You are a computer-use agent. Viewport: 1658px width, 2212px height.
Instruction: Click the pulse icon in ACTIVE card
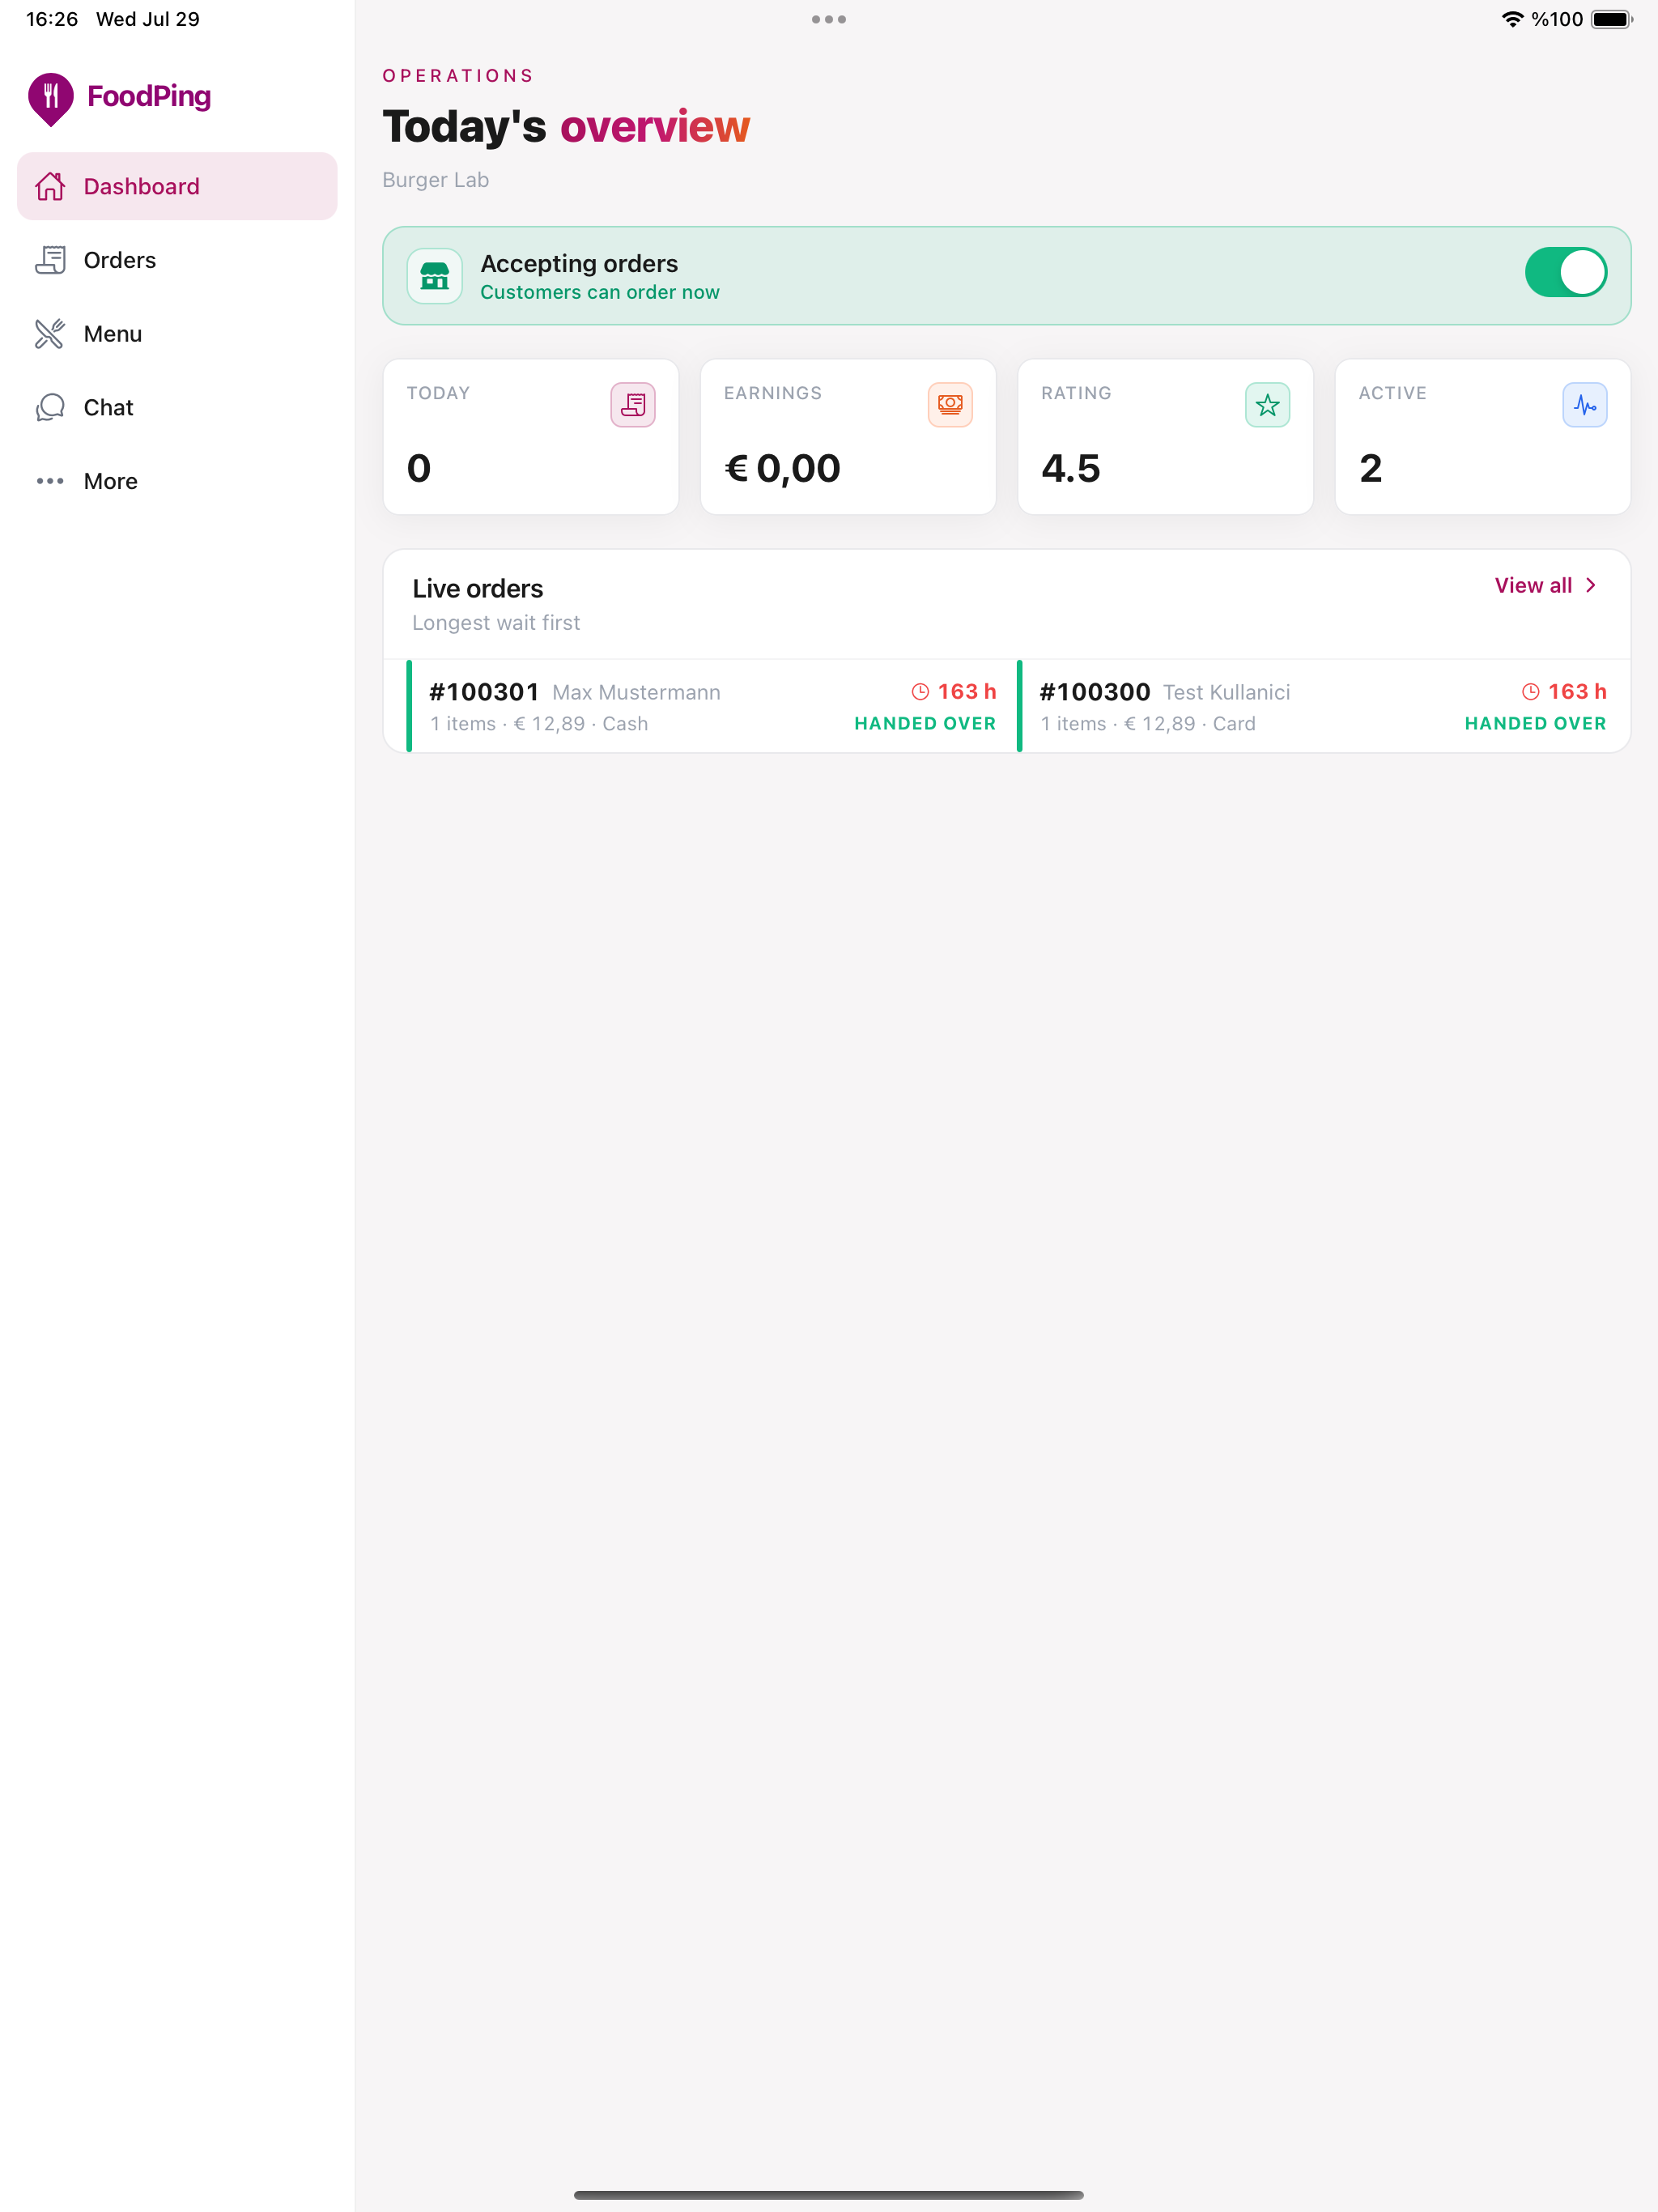[1585, 405]
